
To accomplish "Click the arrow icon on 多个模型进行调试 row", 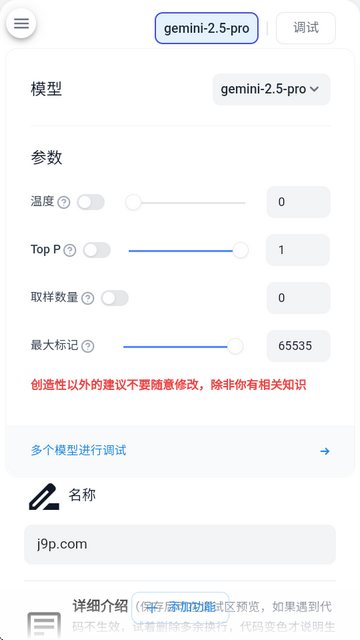I will 325,451.
